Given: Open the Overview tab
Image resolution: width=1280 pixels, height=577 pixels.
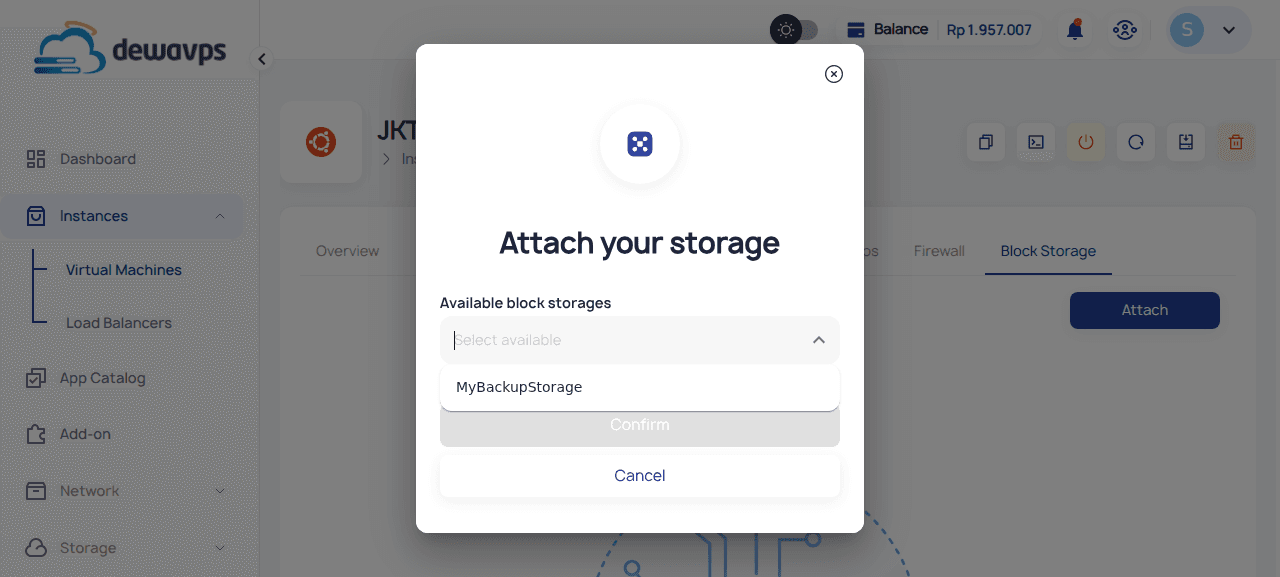Looking at the screenshot, I should click(347, 251).
